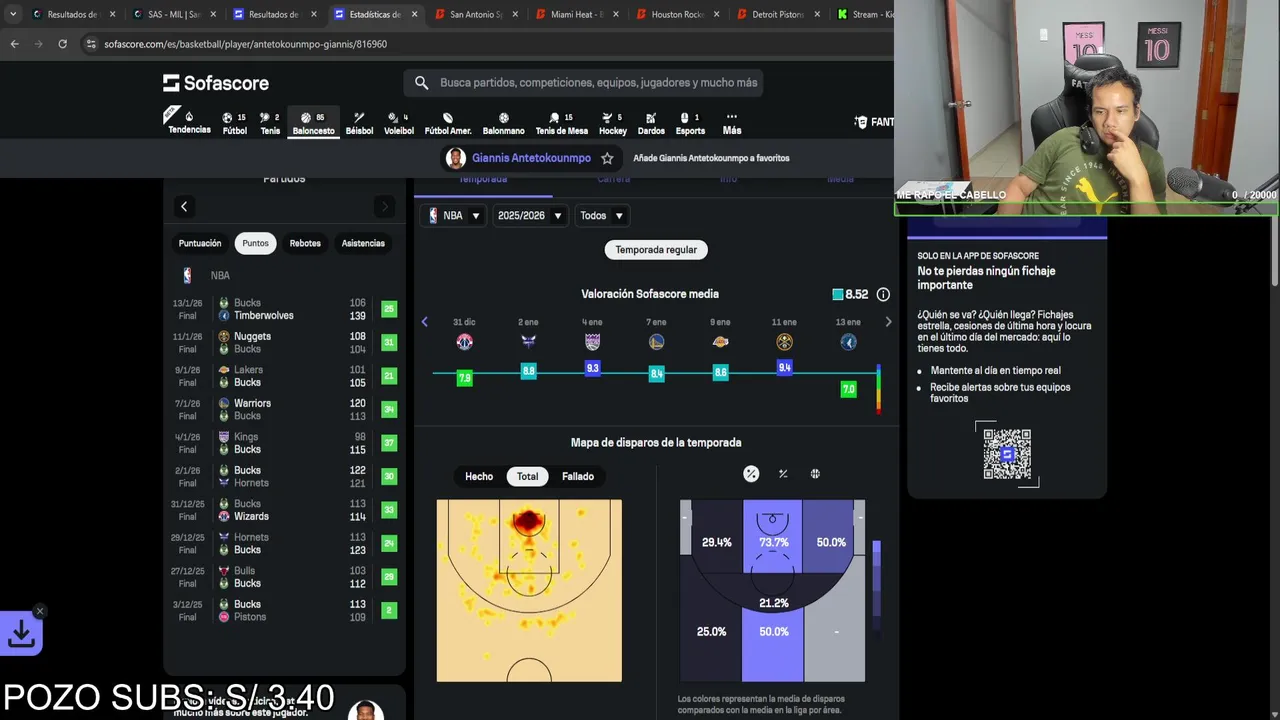Select the Asistencias stat filter

coord(363,243)
